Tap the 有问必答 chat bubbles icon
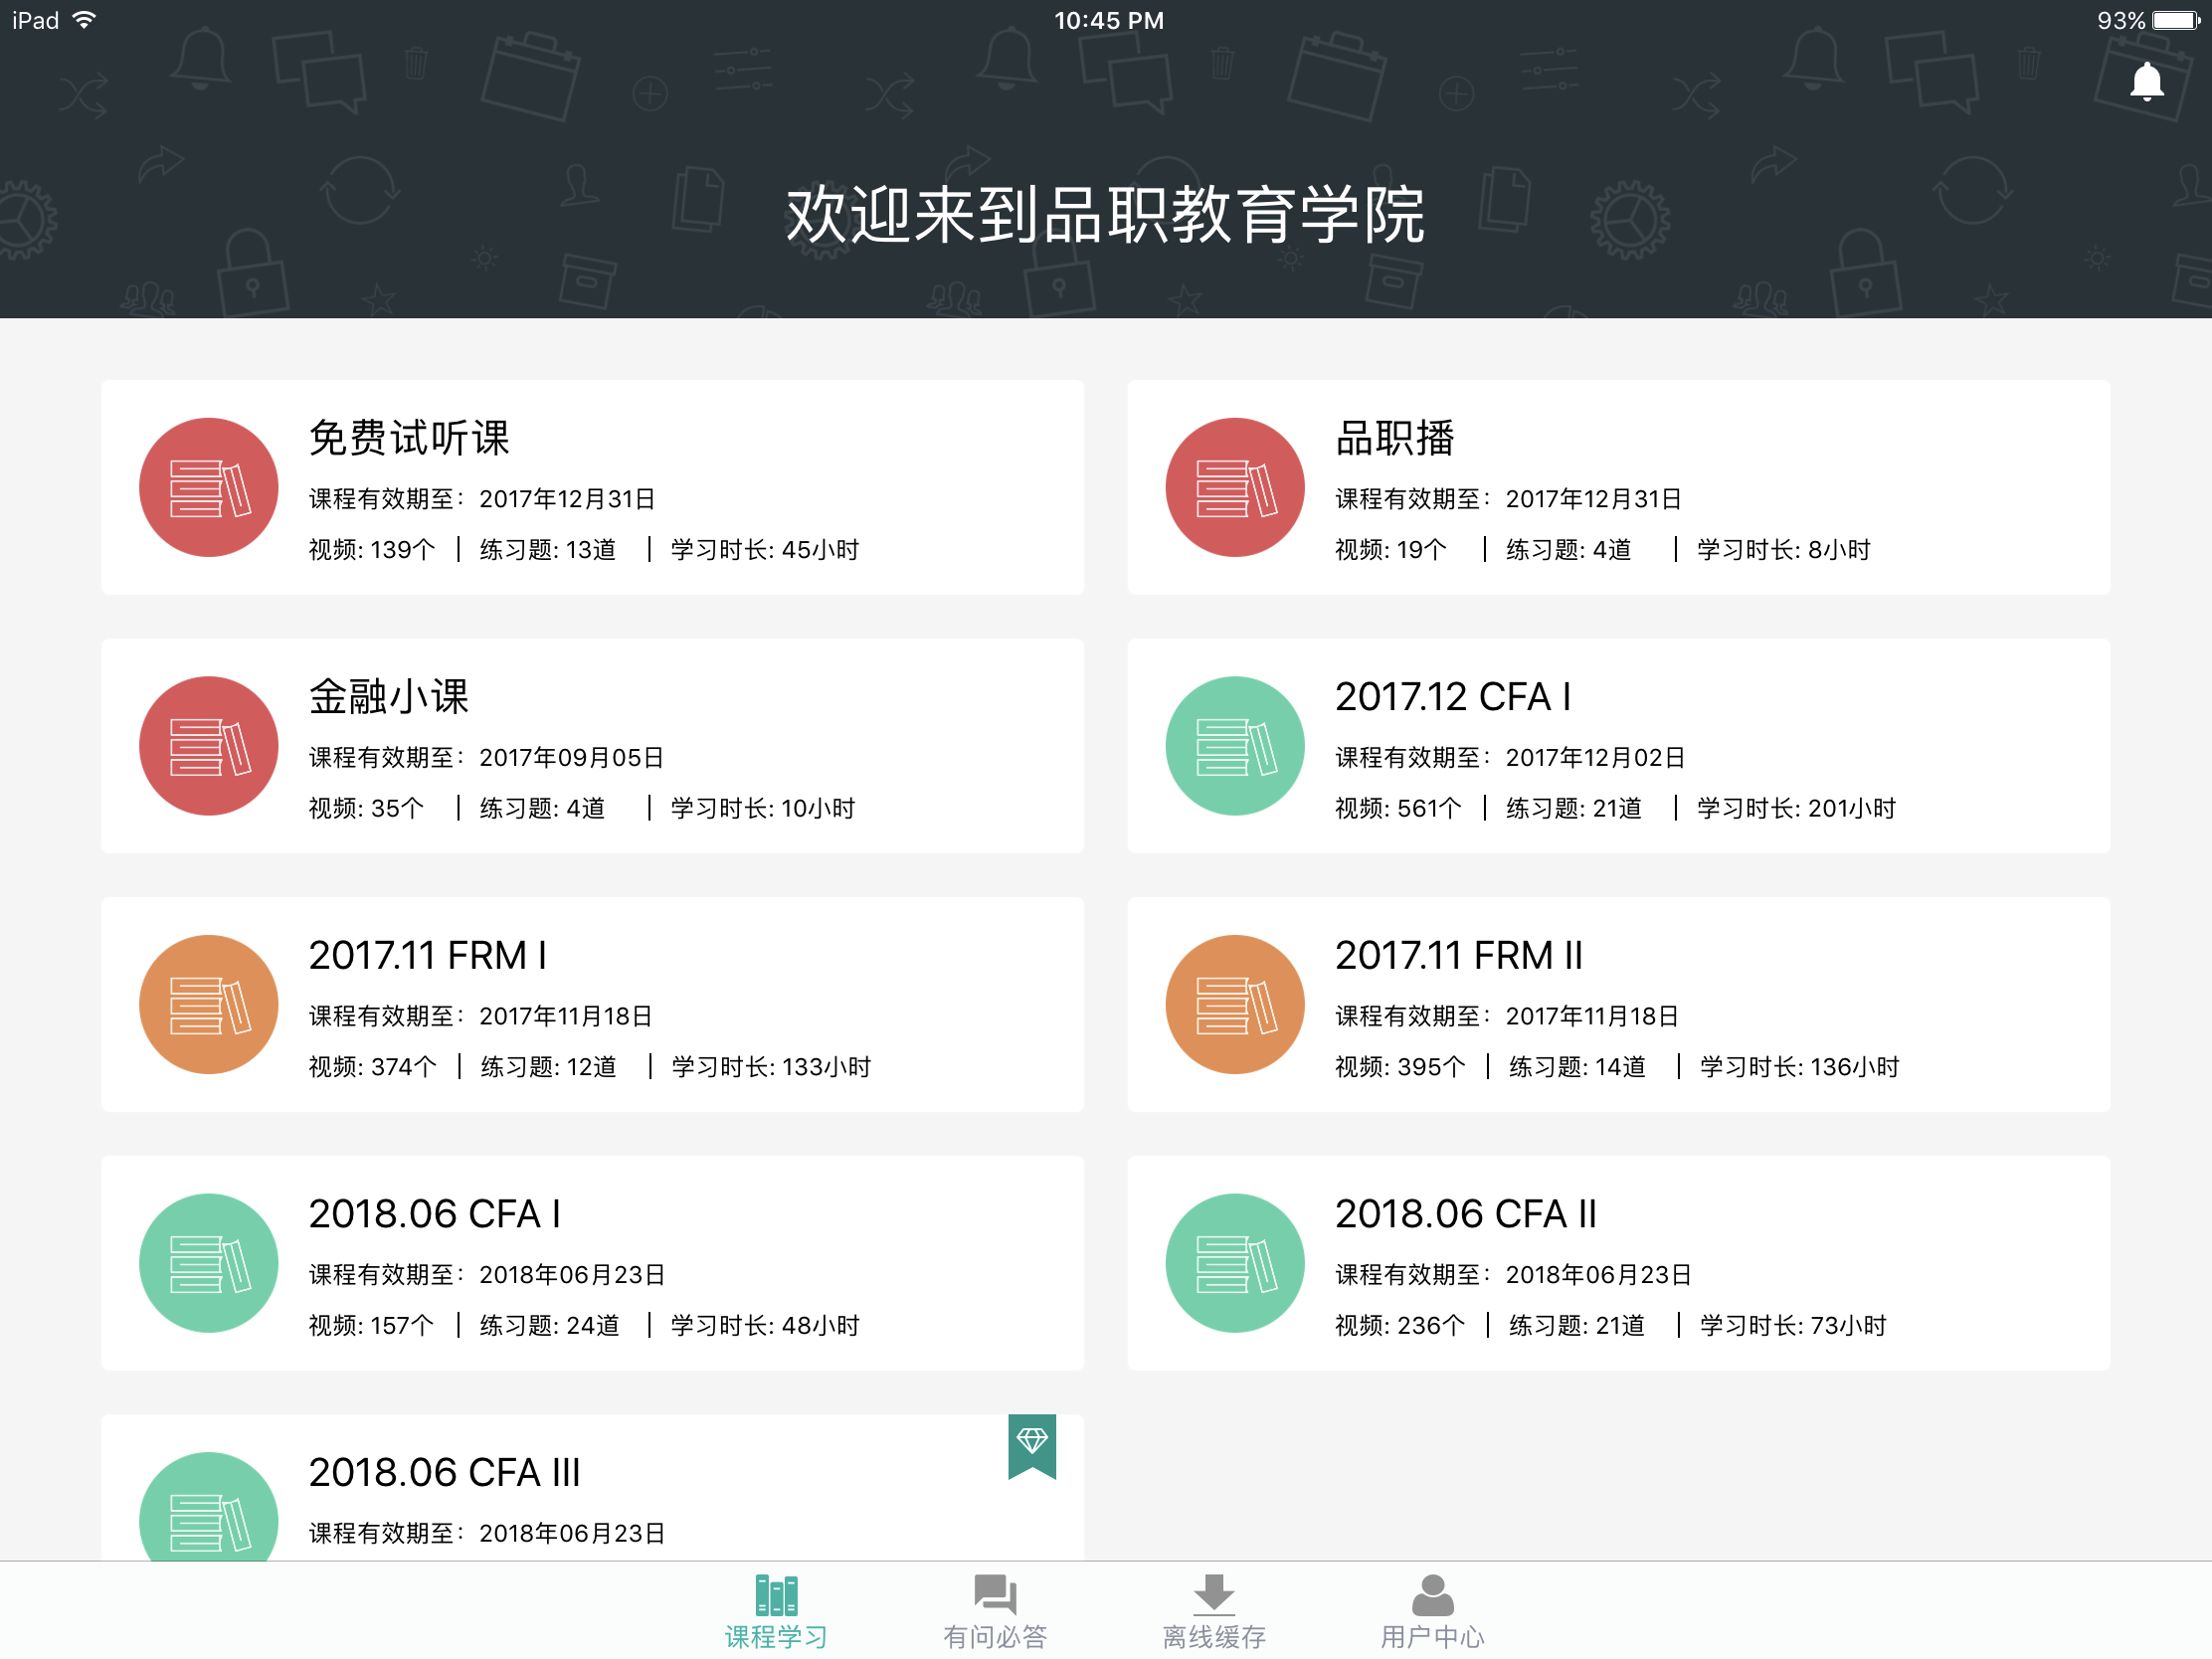The height and width of the screenshot is (1659, 2212). click(x=995, y=1595)
